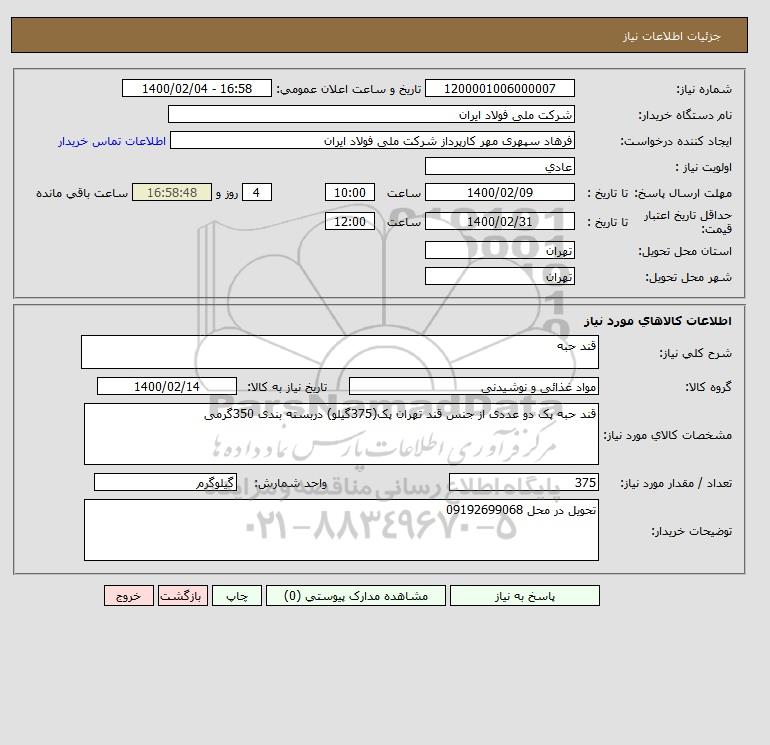Click the buyer name field شرکت ملی فولاد ایران
770x745 pixels.
[x=371, y=115]
